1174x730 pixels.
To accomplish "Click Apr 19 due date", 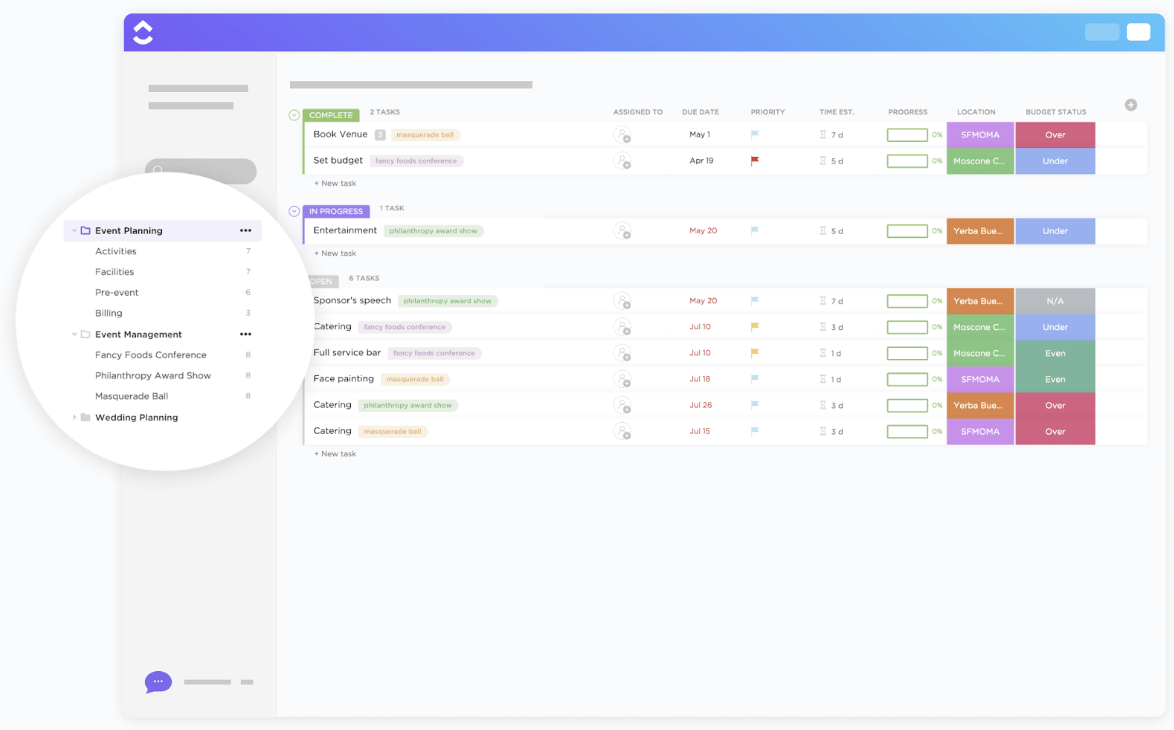I will [701, 161].
